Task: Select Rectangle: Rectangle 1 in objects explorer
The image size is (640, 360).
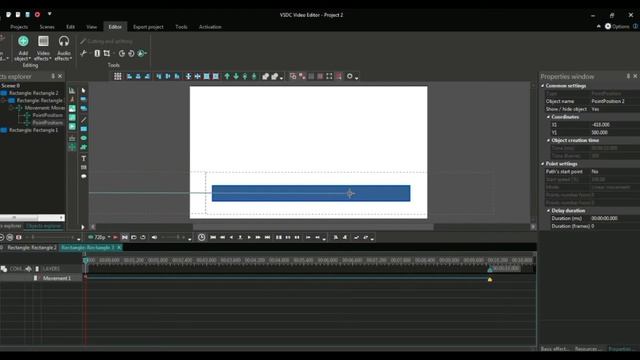Action: [33, 130]
